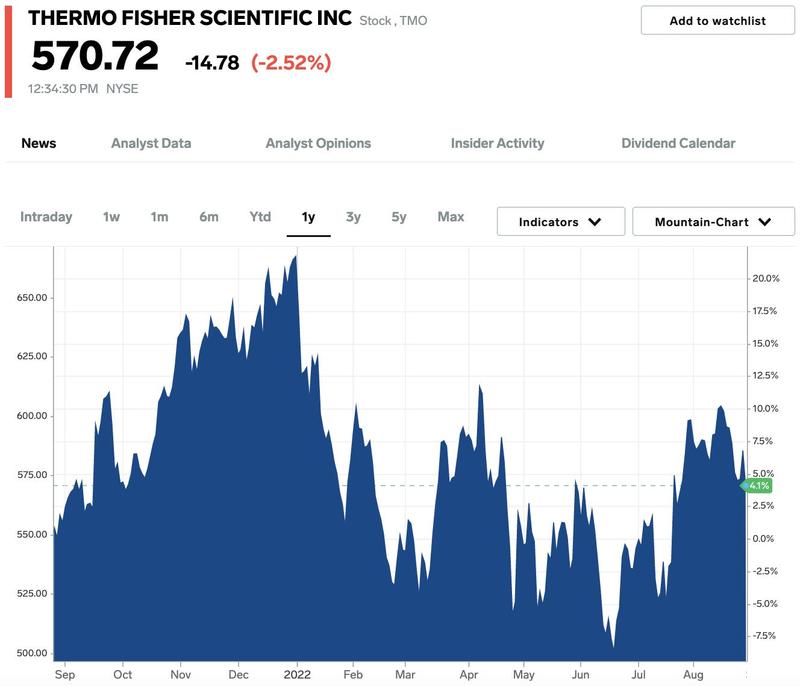Click the 570.72 current price
This screenshot has width=800, height=686.
(x=95, y=56)
